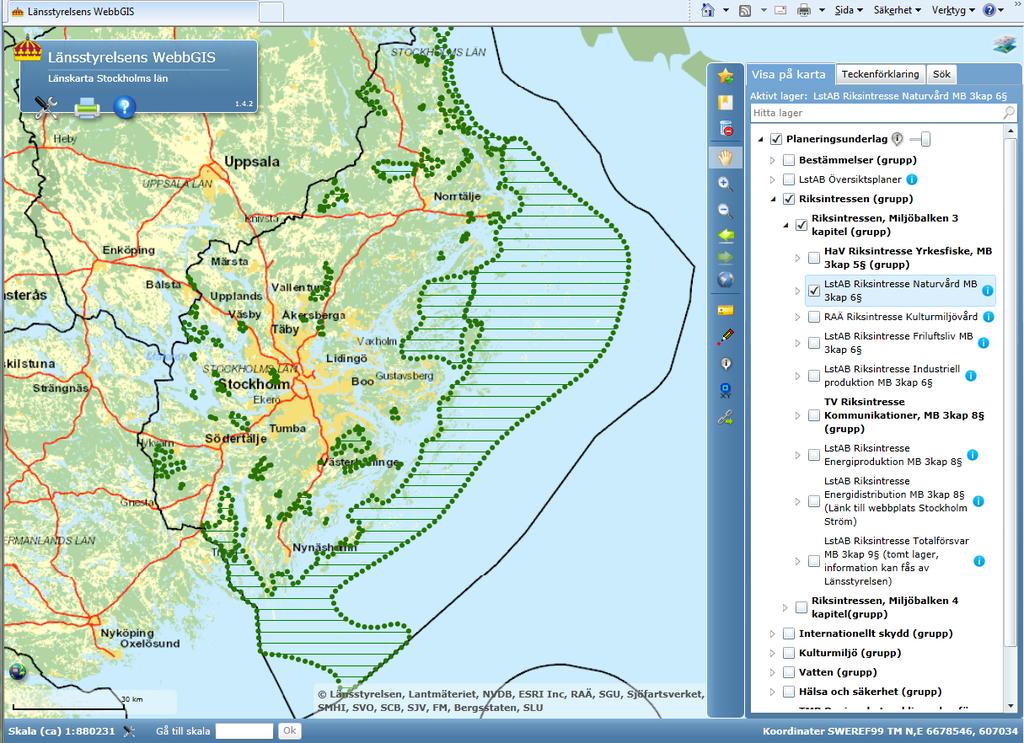Expand the Vatten (grupp) node
Image resolution: width=1024 pixels, height=743 pixels.
click(773, 672)
